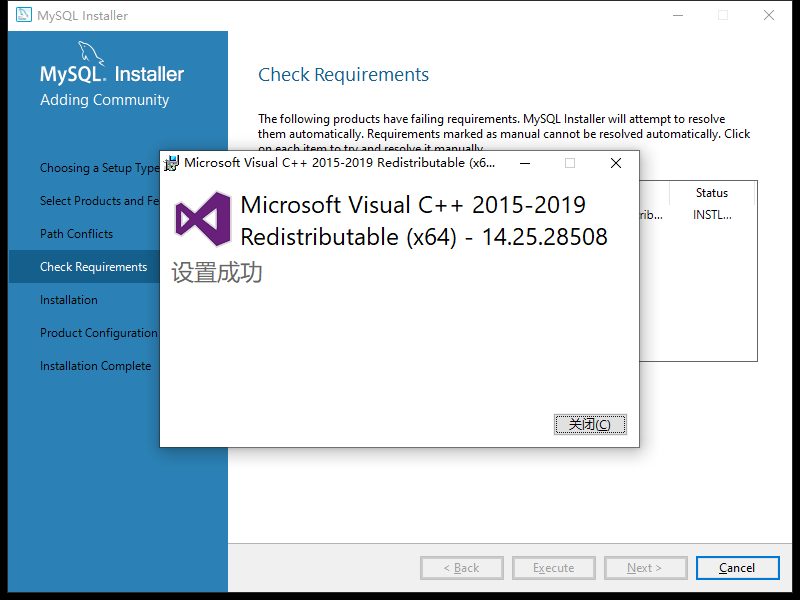Click the Status column header
800x600 pixels.
tap(712, 192)
